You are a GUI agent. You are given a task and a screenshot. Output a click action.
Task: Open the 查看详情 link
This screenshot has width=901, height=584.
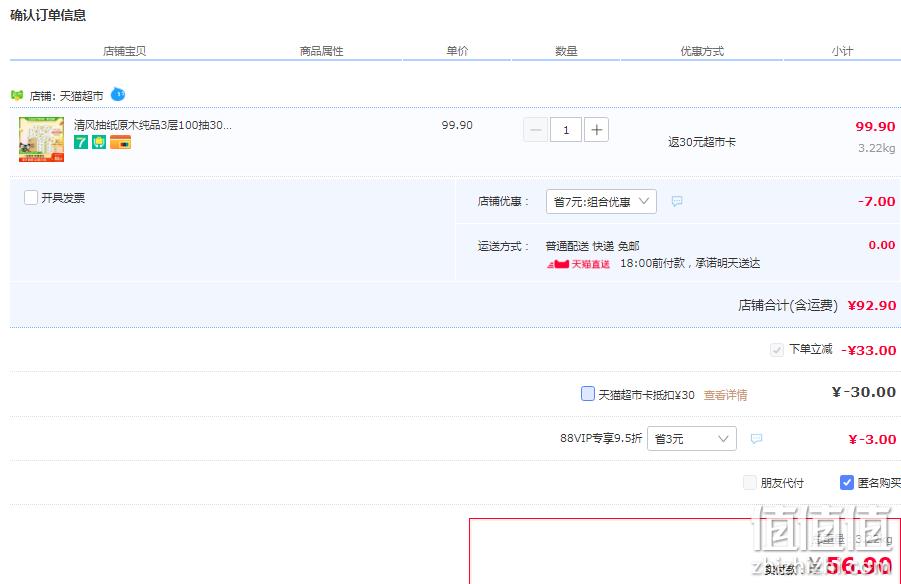click(725, 395)
